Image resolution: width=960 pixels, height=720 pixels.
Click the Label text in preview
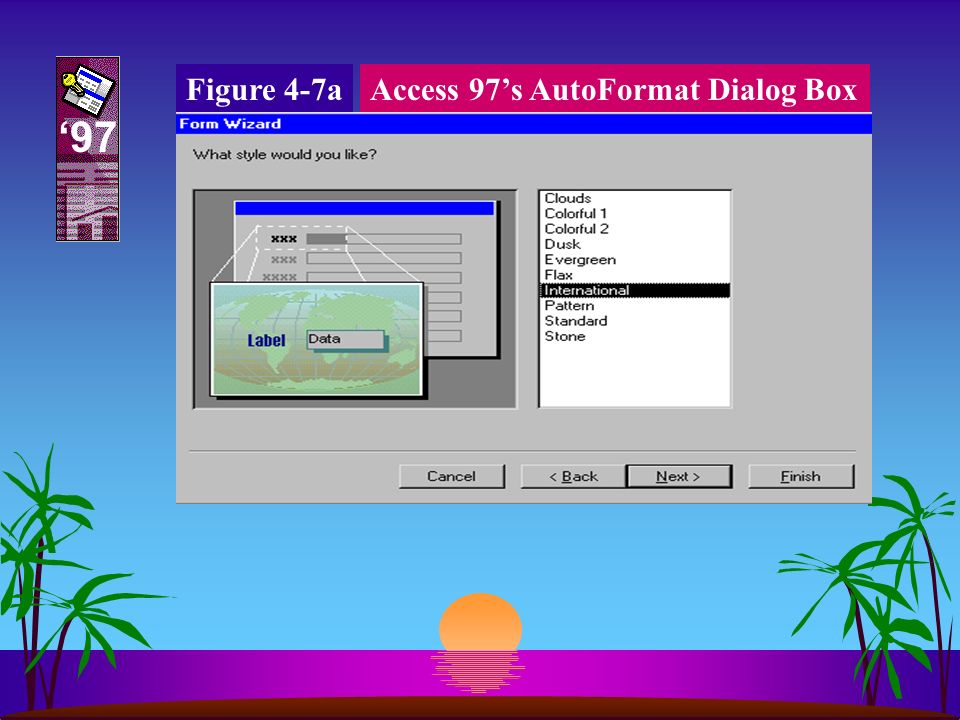[x=266, y=340]
